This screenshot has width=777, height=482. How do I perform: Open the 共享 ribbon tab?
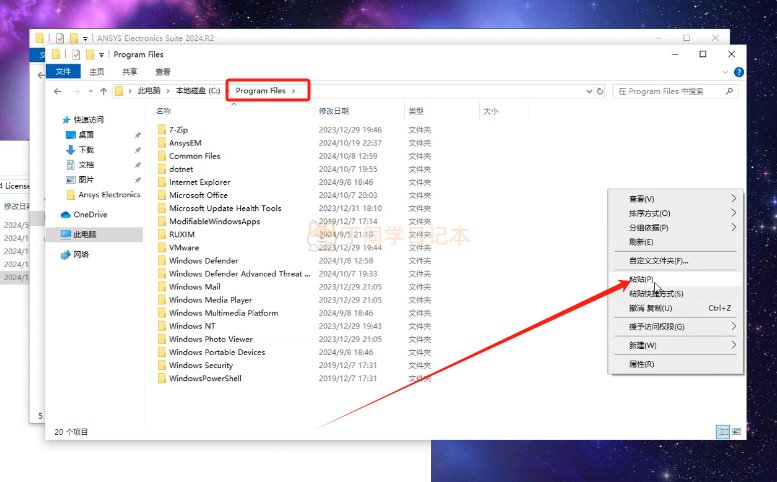tap(130, 72)
